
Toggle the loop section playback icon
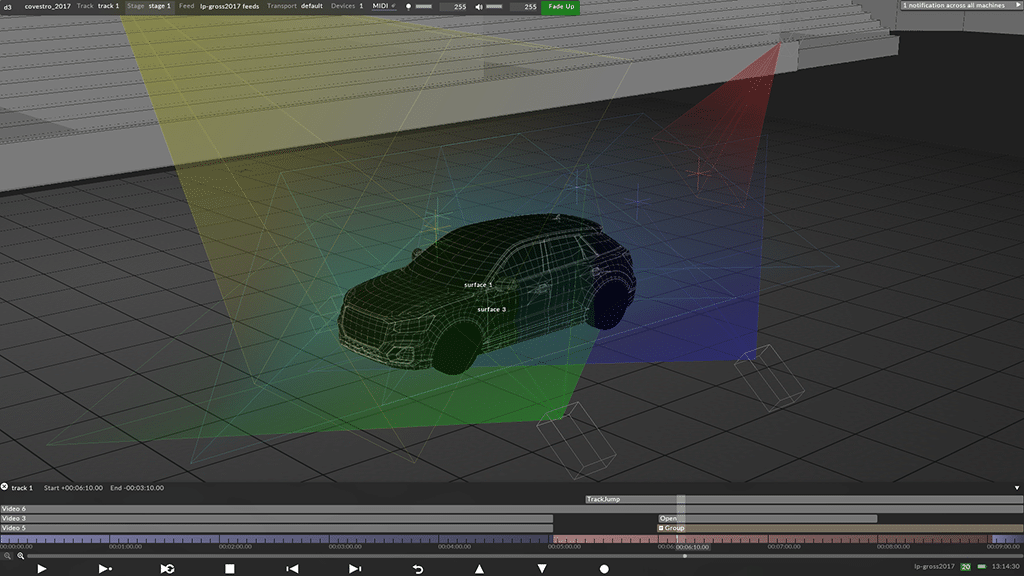point(167,568)
